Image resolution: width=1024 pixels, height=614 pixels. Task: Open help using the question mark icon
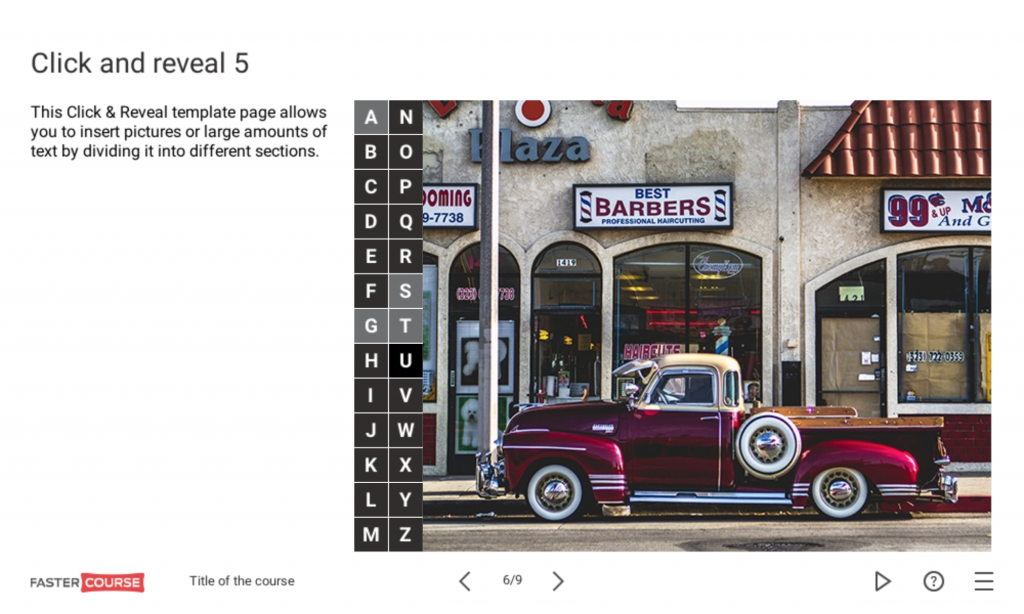(933, 581)
